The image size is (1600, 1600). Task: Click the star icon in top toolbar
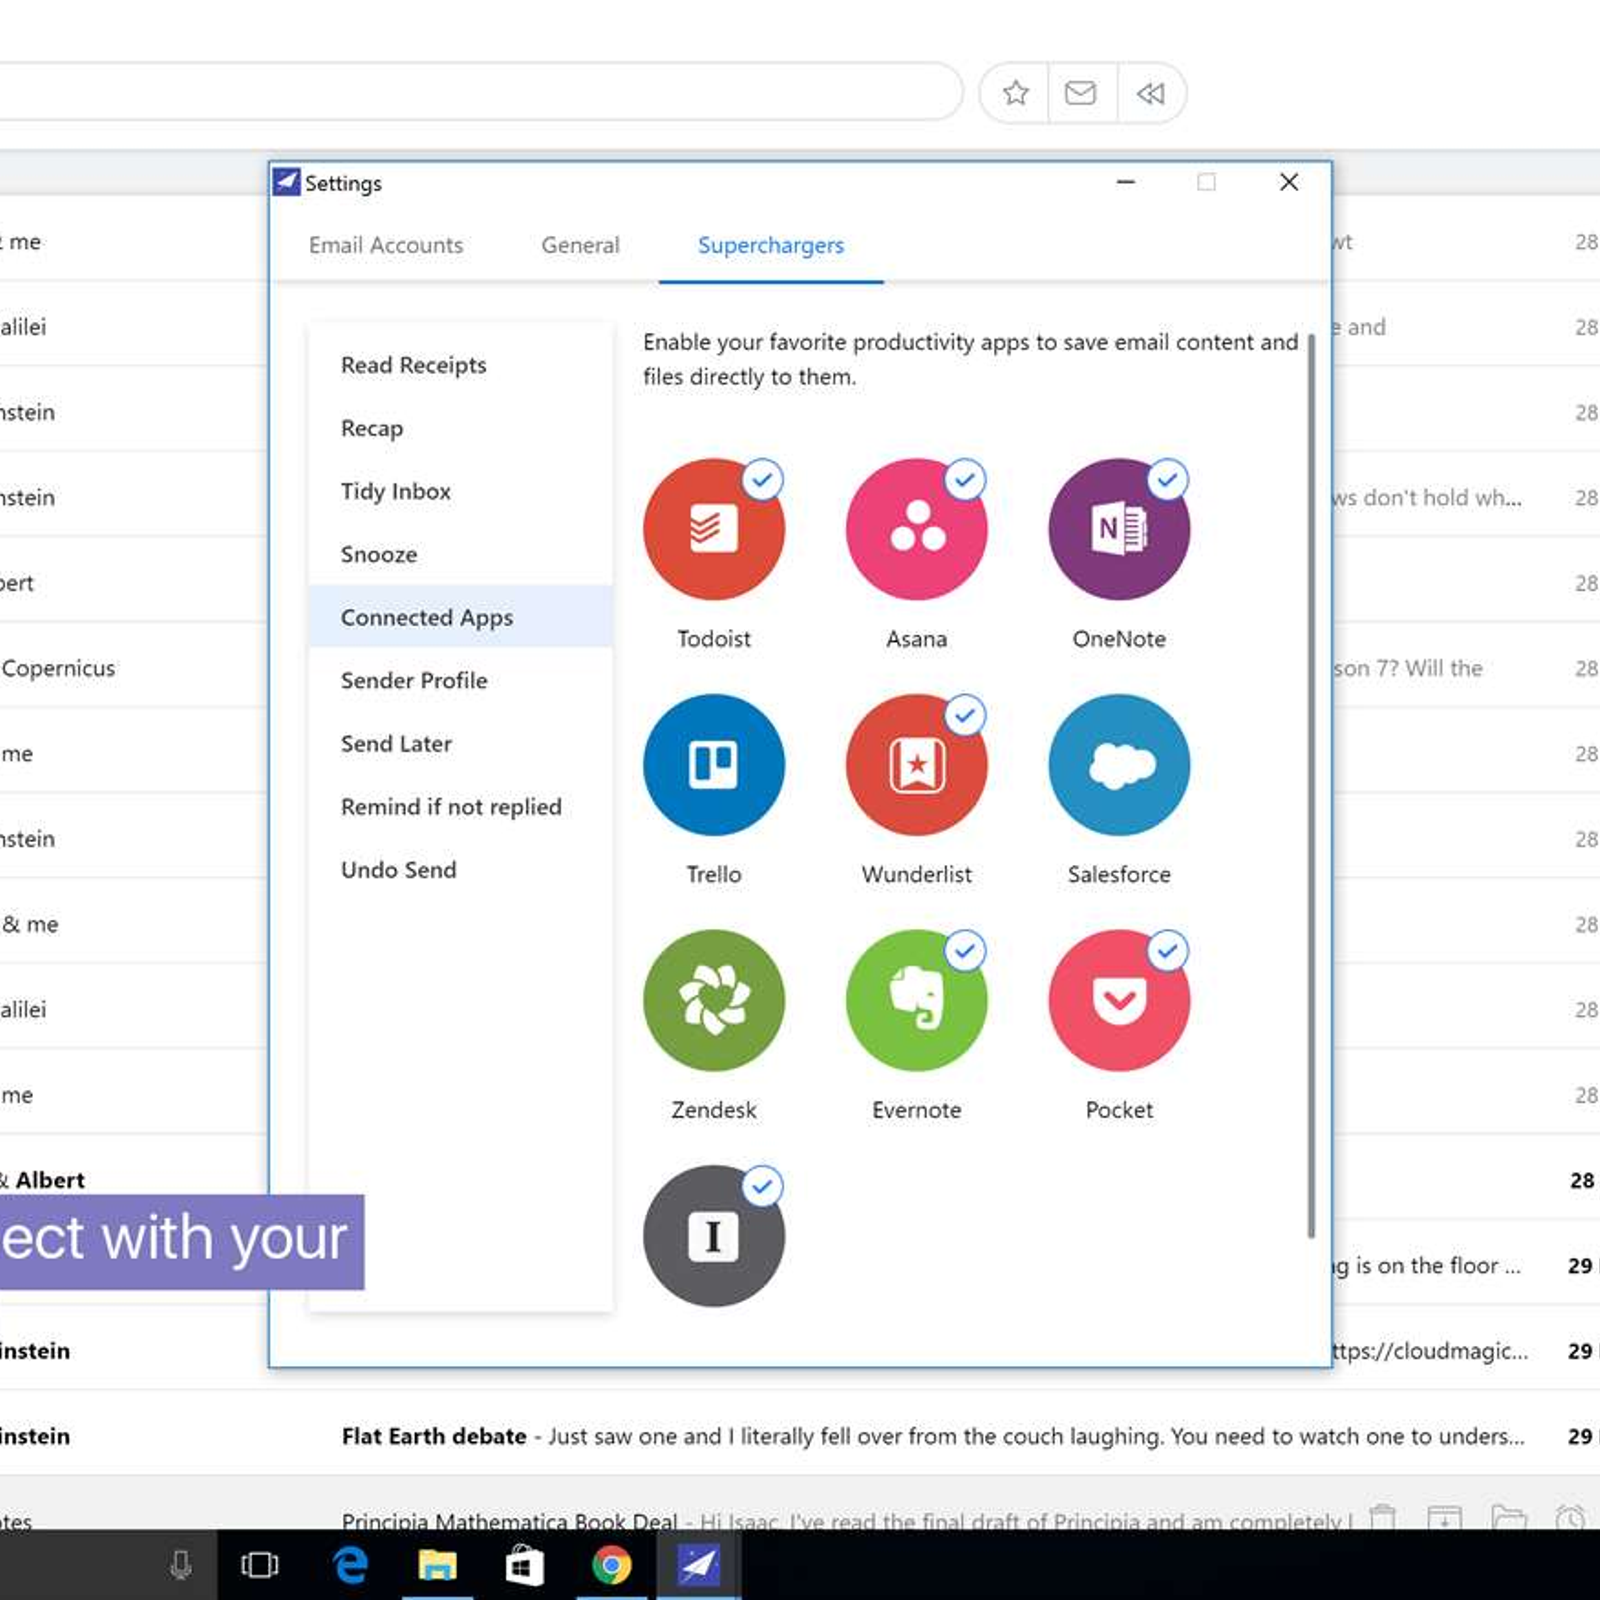(1015, 93)
